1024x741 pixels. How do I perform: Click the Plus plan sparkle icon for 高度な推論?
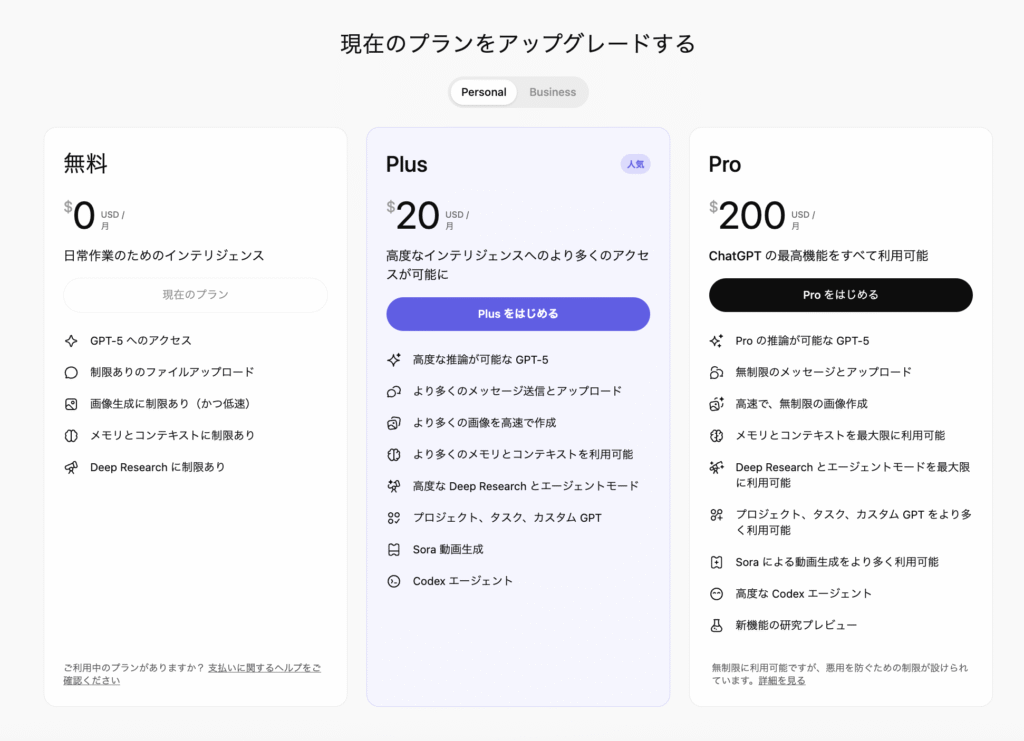click(x=393, y=359)
